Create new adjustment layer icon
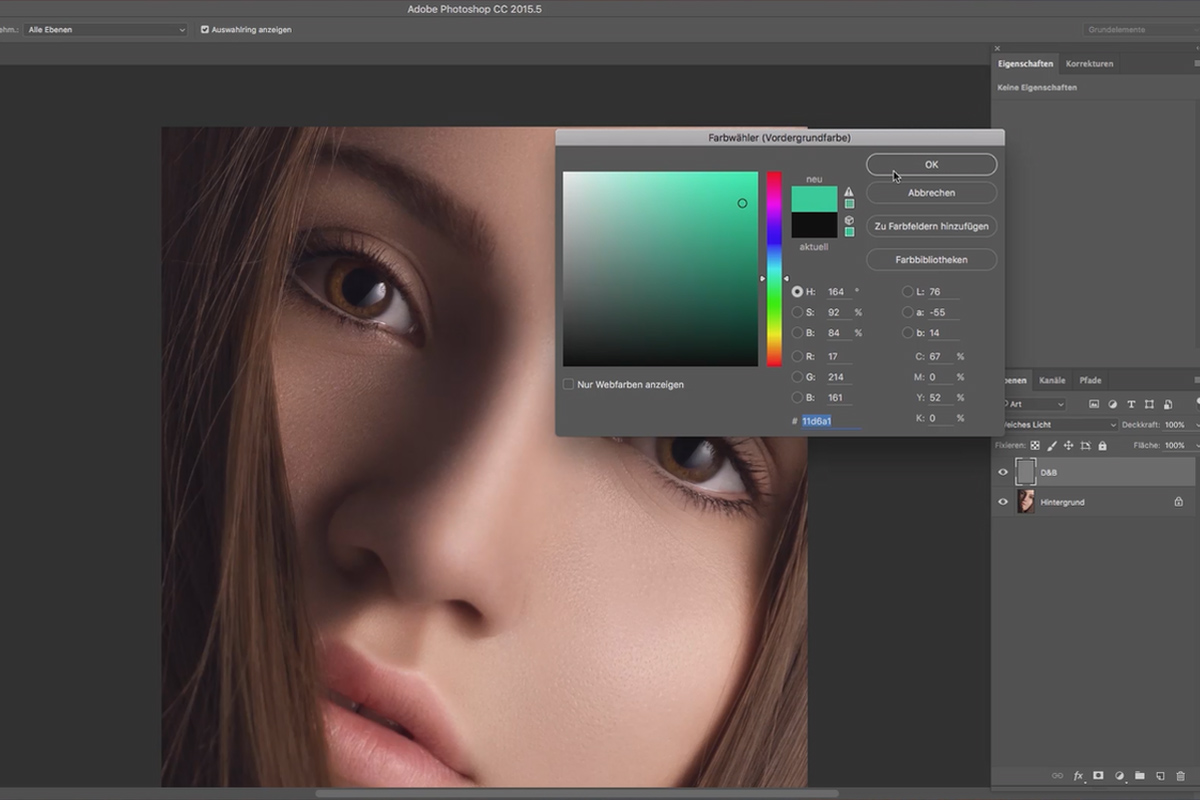This screenshot has height=800, width=1200. [x=1119, y=776]
